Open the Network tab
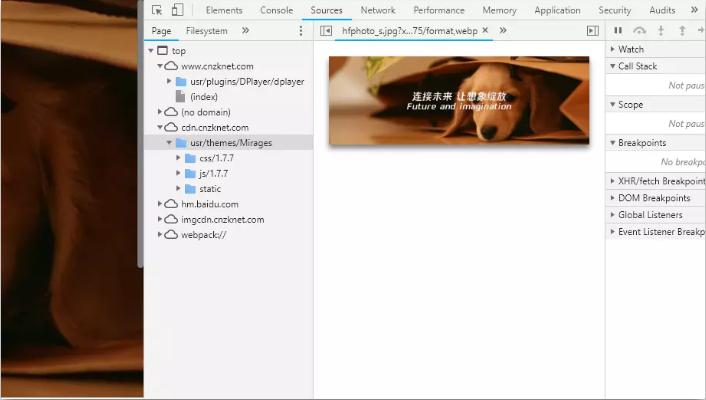The height and width of the screenshot is (400, 706). 378,10
